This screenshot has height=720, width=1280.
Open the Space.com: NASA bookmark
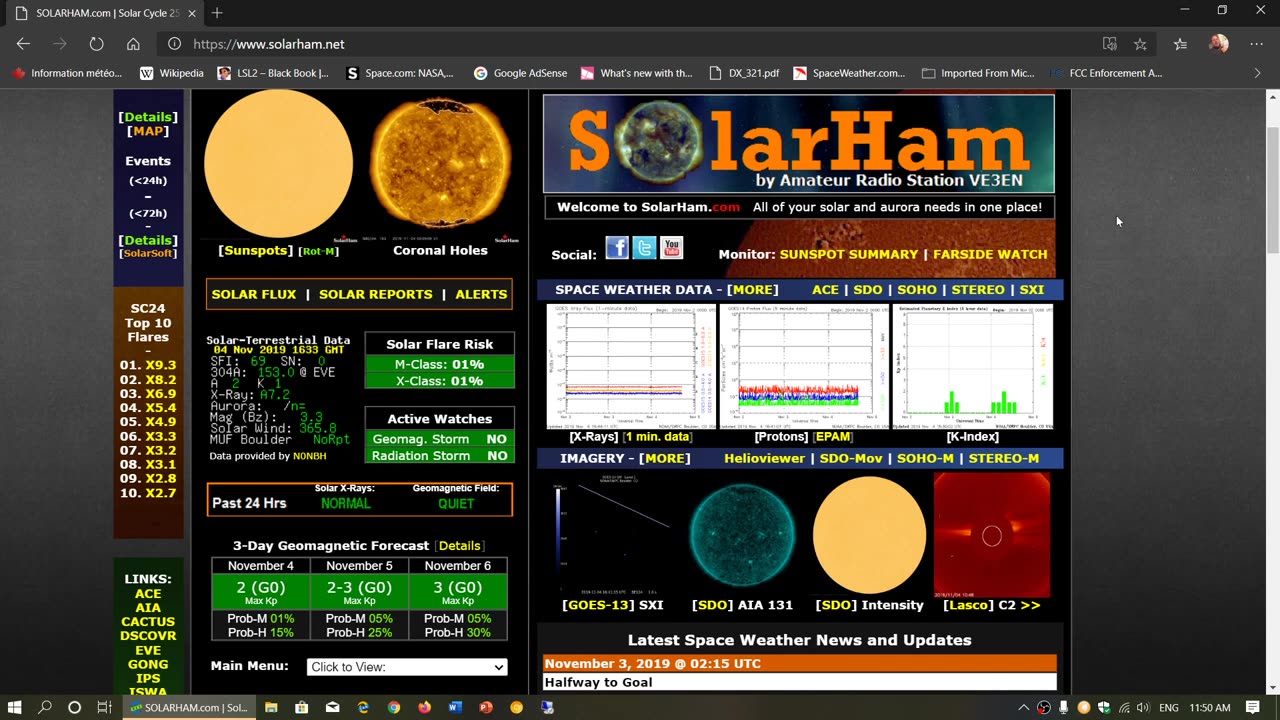tap(399, 73)
